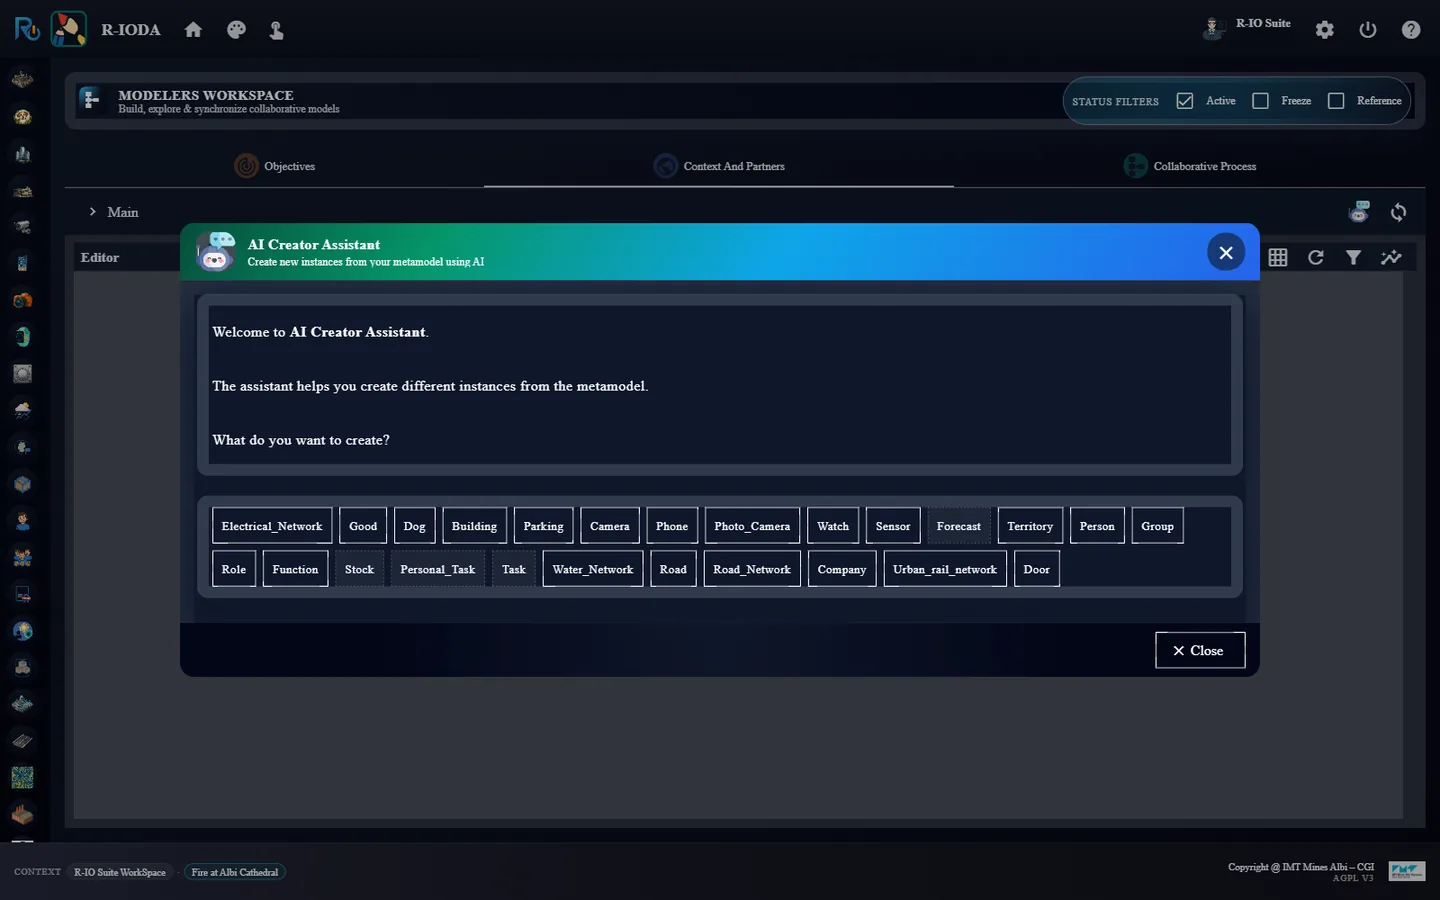The width and height of the screenshot is (1440, 900).
Task: Switch to Collaborative Process tab
Action: click(x=1190, y=166)
